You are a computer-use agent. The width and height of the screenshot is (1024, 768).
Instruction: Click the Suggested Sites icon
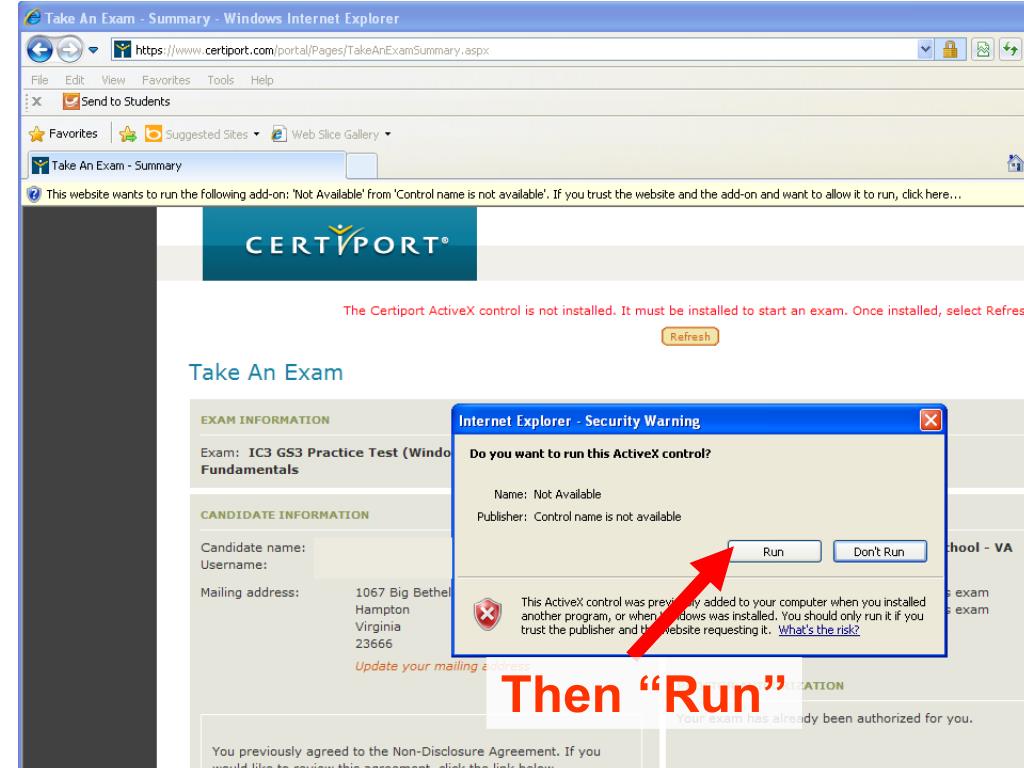coord(153,134)
